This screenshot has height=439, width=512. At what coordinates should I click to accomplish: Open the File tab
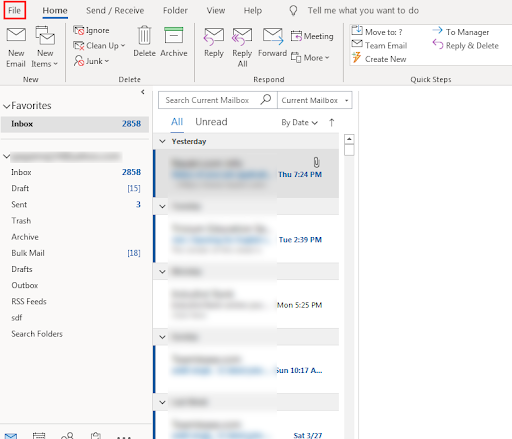pos(15,10)
